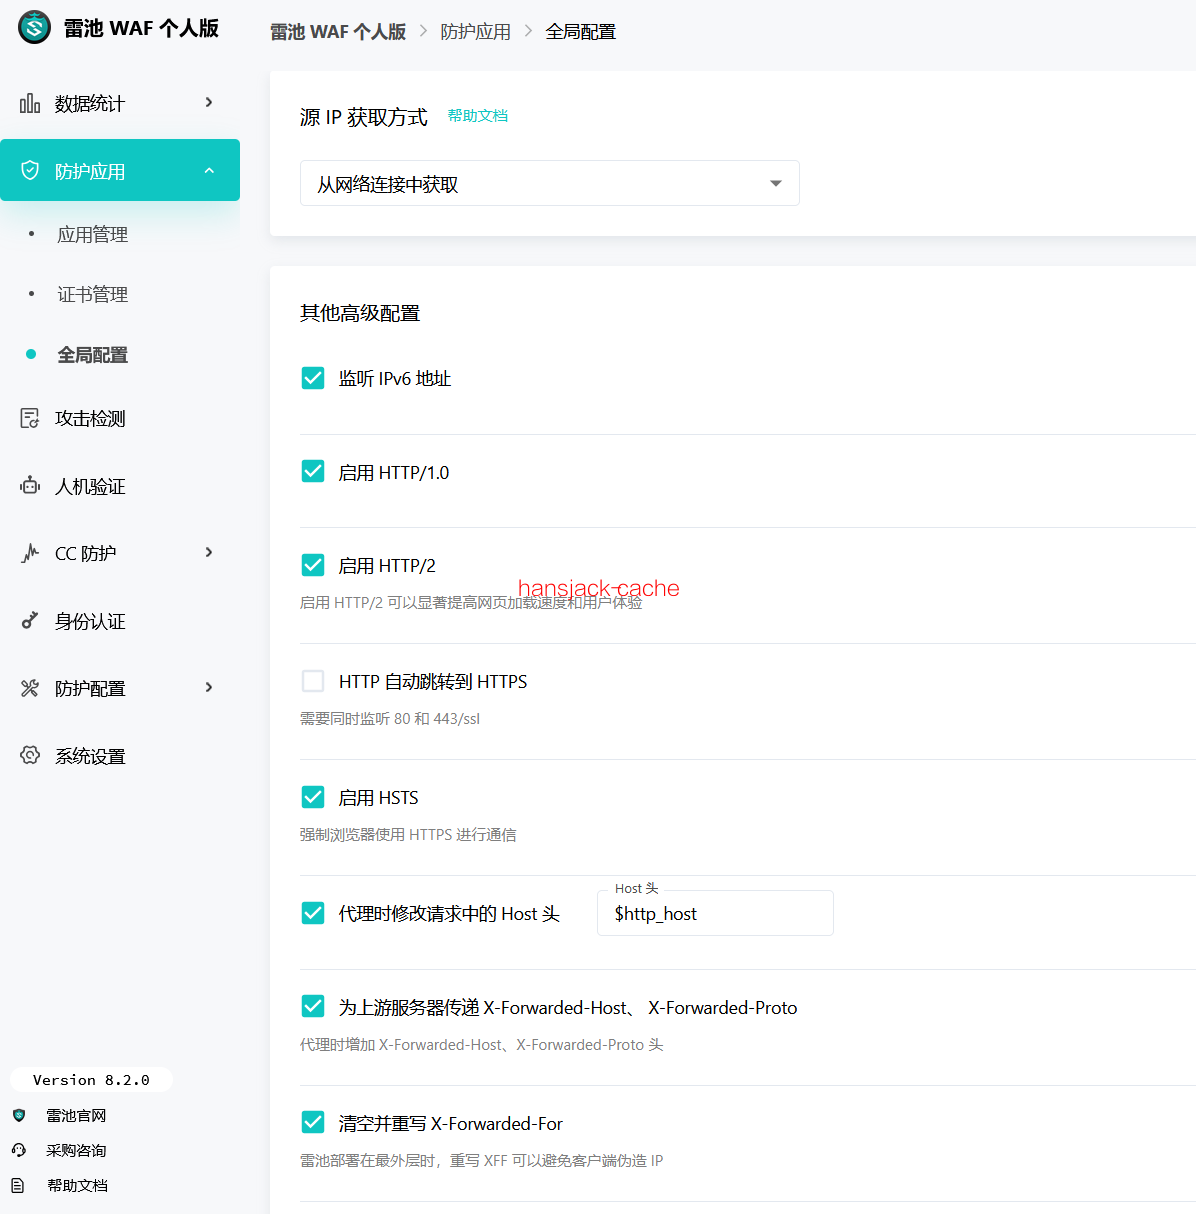1196x1214 pixels.
Task: Click the 雷池 WAF 个人版 sidebar title
Action: coord(141,28)
